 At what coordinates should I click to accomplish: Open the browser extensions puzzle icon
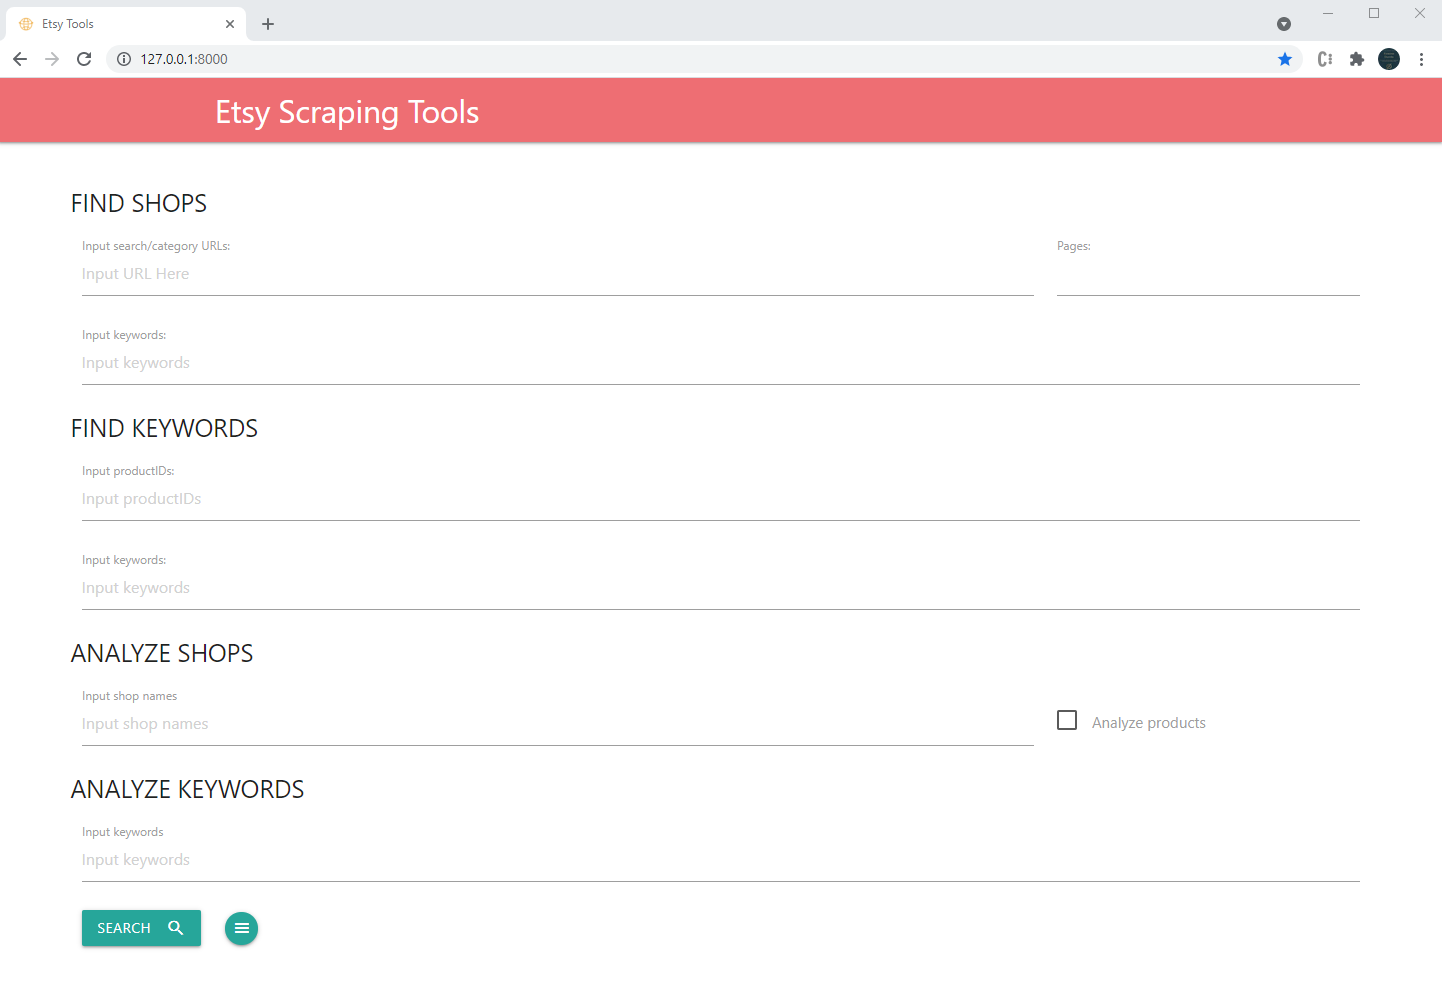coord(1357,59)
